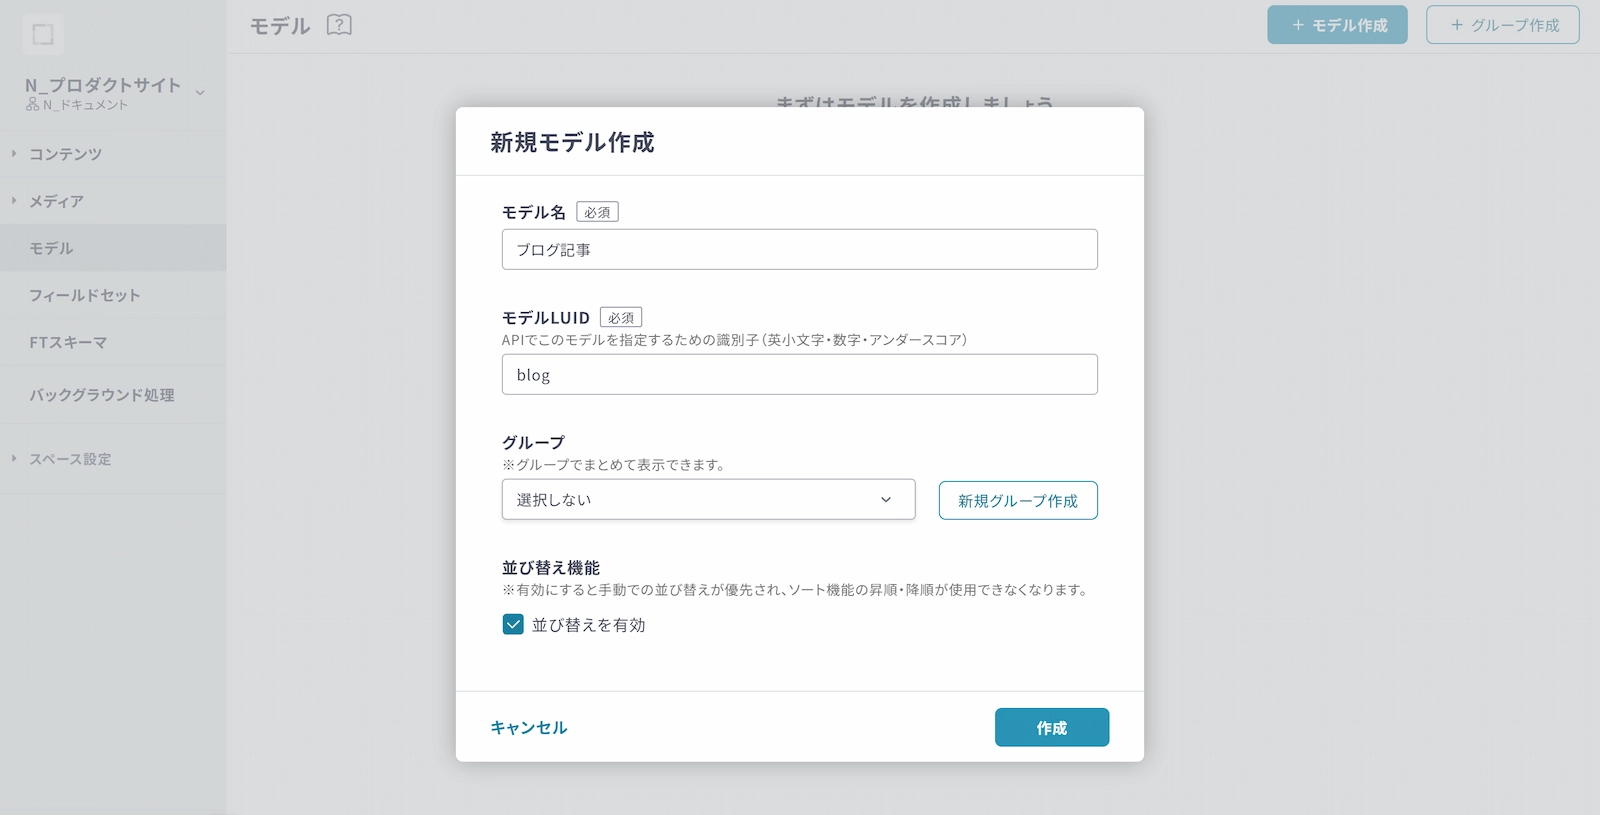Focus the モデルLUID text field
The height and width of the screenshot is (815, 1600).
tap(799, 375)
